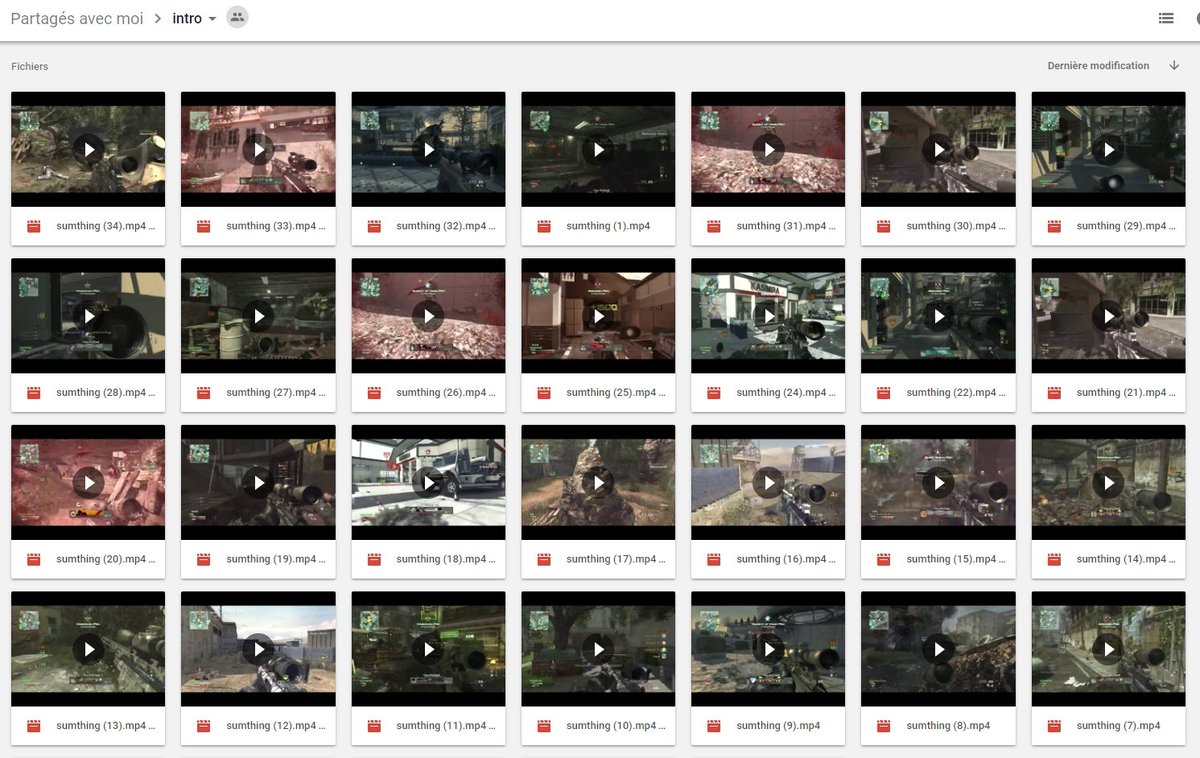The image size is (1200, 758).
Task: Play the sumthing (30).mp4 video thumbnail
Action: pyautogui.click(x=938, y=149)
